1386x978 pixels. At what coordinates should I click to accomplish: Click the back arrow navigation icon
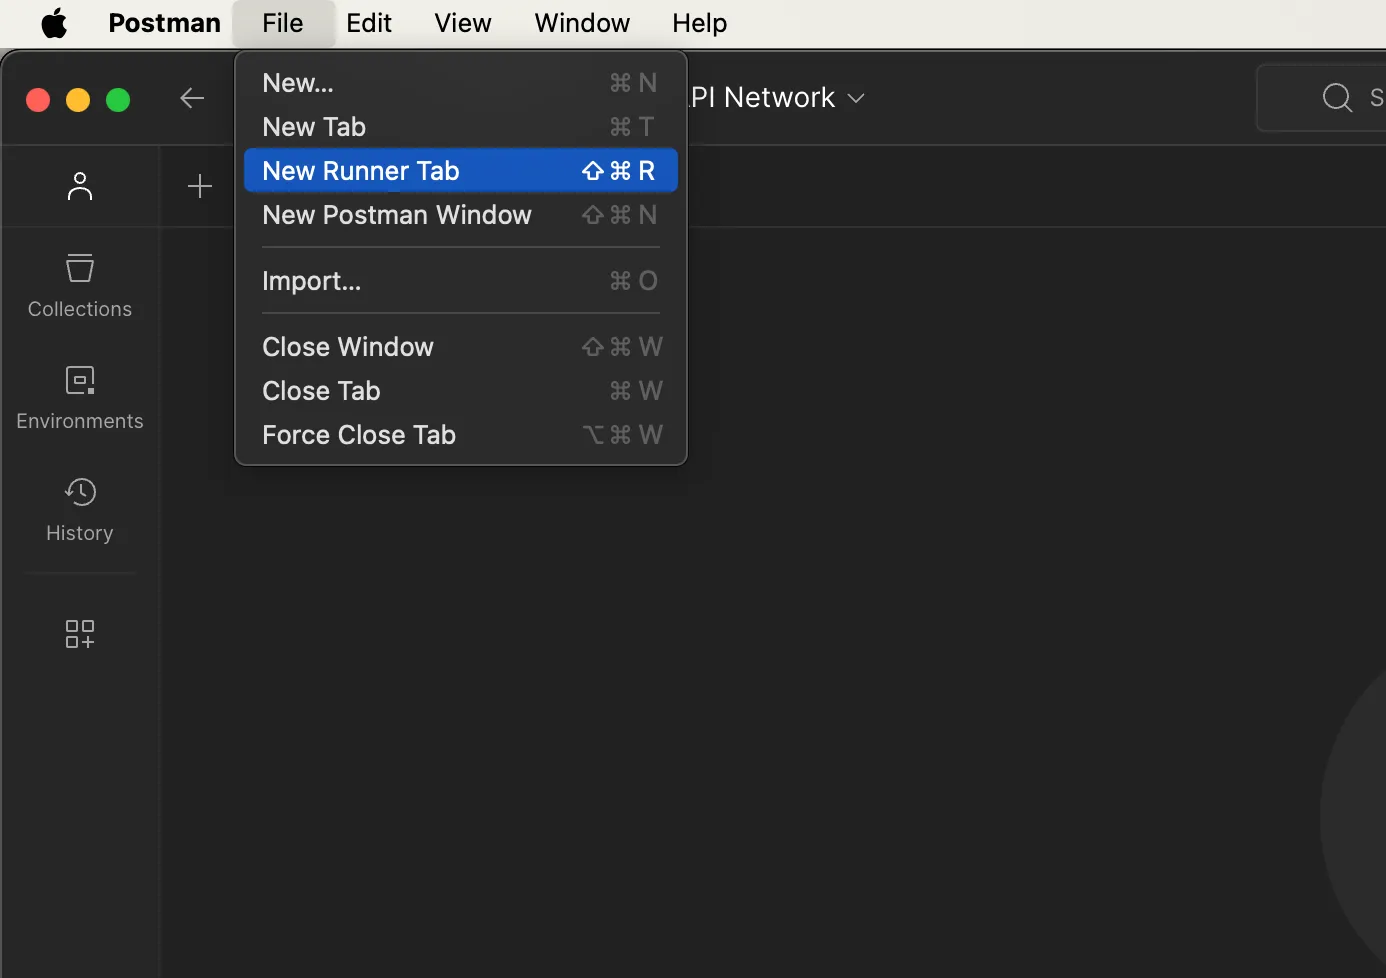click(x=192, y=98)
